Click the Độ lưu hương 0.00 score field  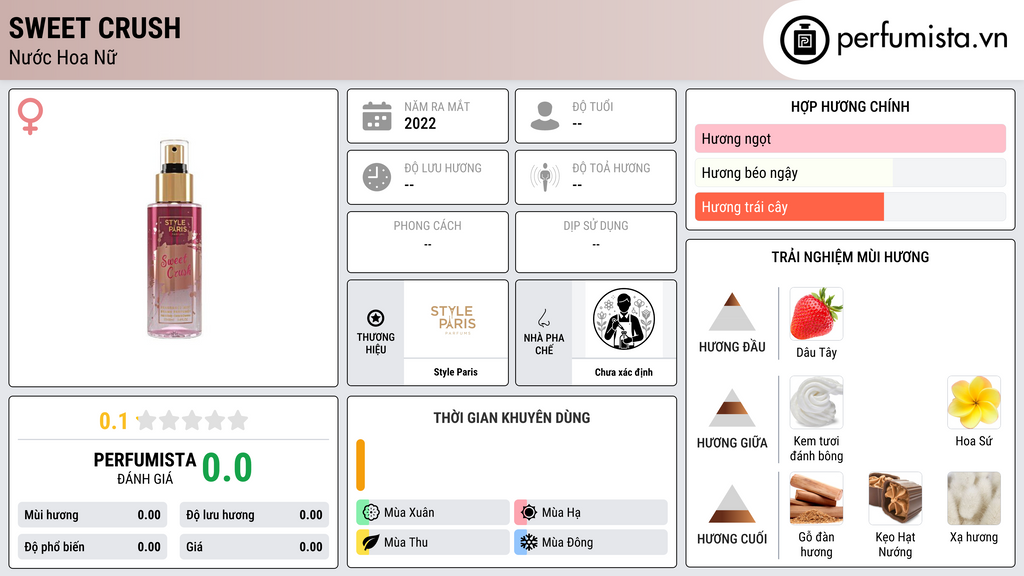(254, 515)
